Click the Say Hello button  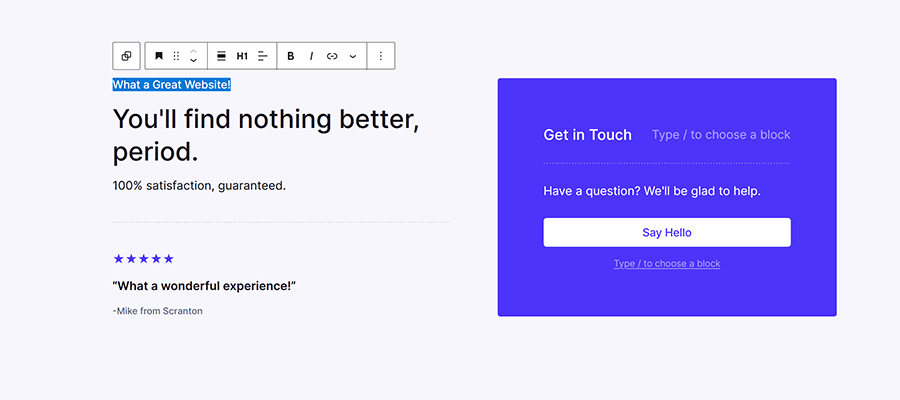coord(667,232)
